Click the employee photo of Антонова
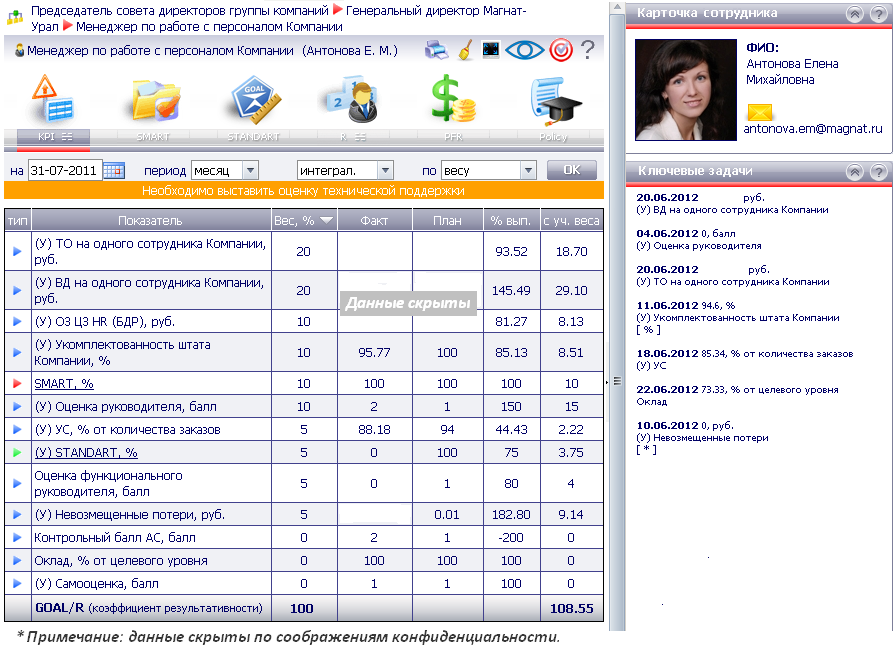The image size is (895, 653). (x=686, y=90)
